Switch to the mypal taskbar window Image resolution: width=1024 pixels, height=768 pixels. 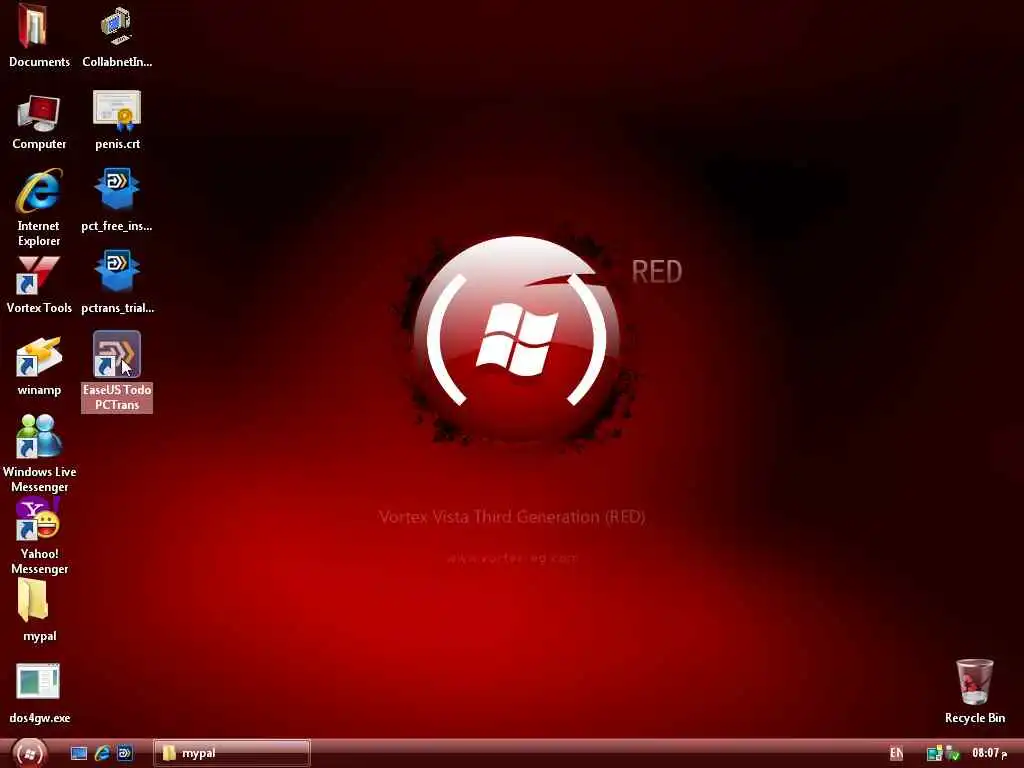tap(232, 753)
